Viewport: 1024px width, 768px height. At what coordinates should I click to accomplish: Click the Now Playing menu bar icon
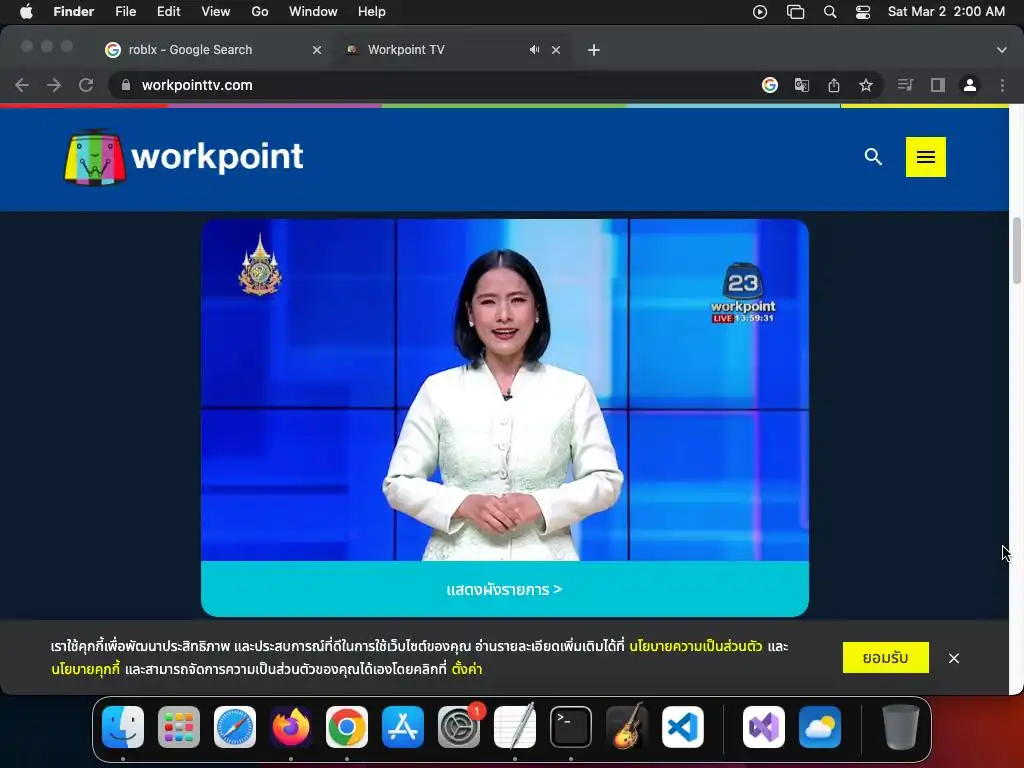[x=760, y=12]
